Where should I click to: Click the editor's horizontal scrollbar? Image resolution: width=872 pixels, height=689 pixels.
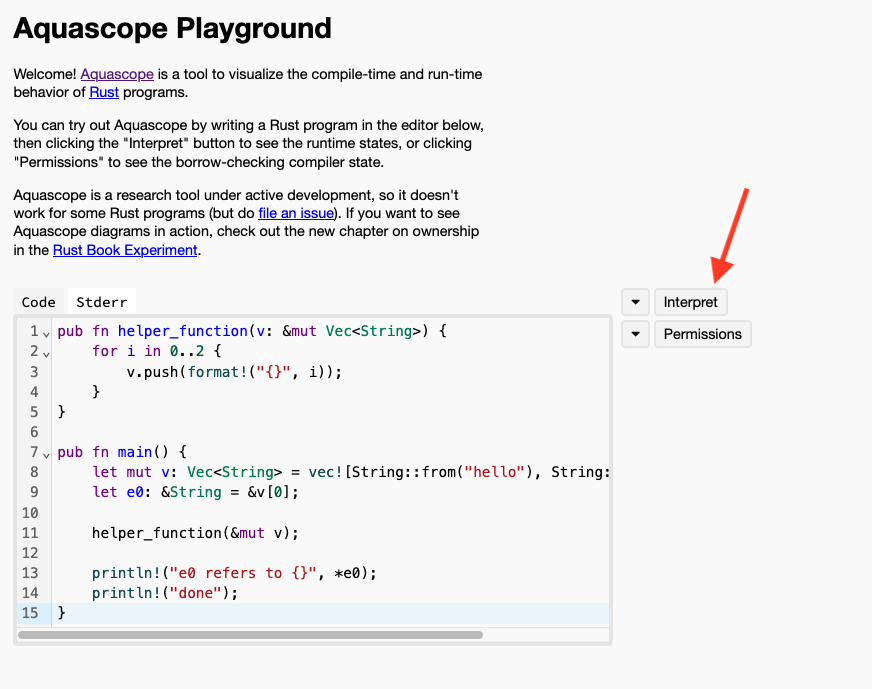(x=250, y=634)
